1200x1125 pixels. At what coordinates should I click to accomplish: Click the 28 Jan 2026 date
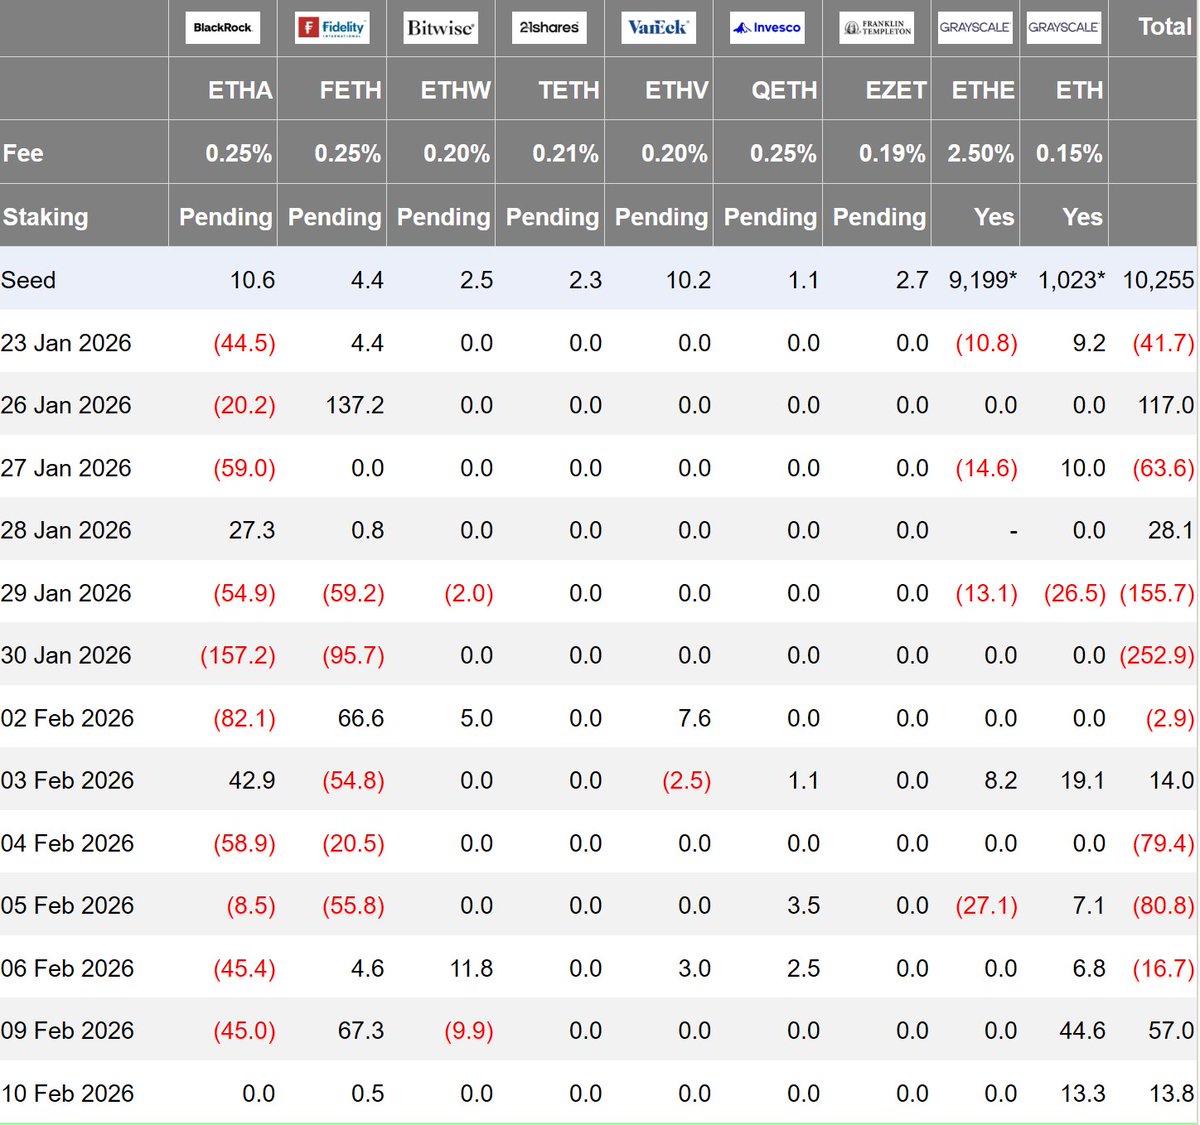click(66, 530)
